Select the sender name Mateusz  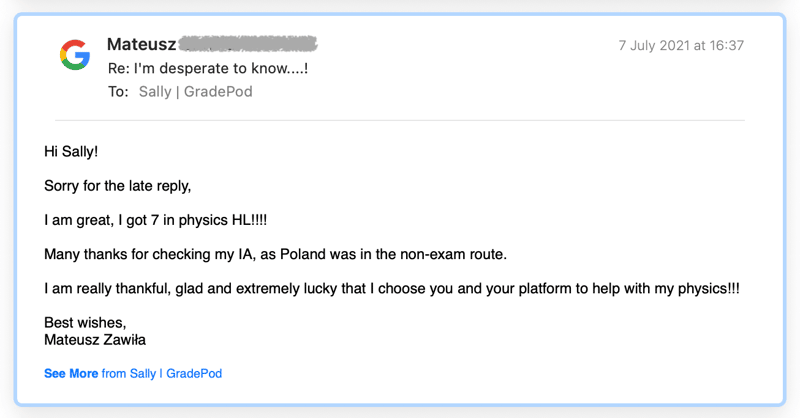(x=141, y=44)
